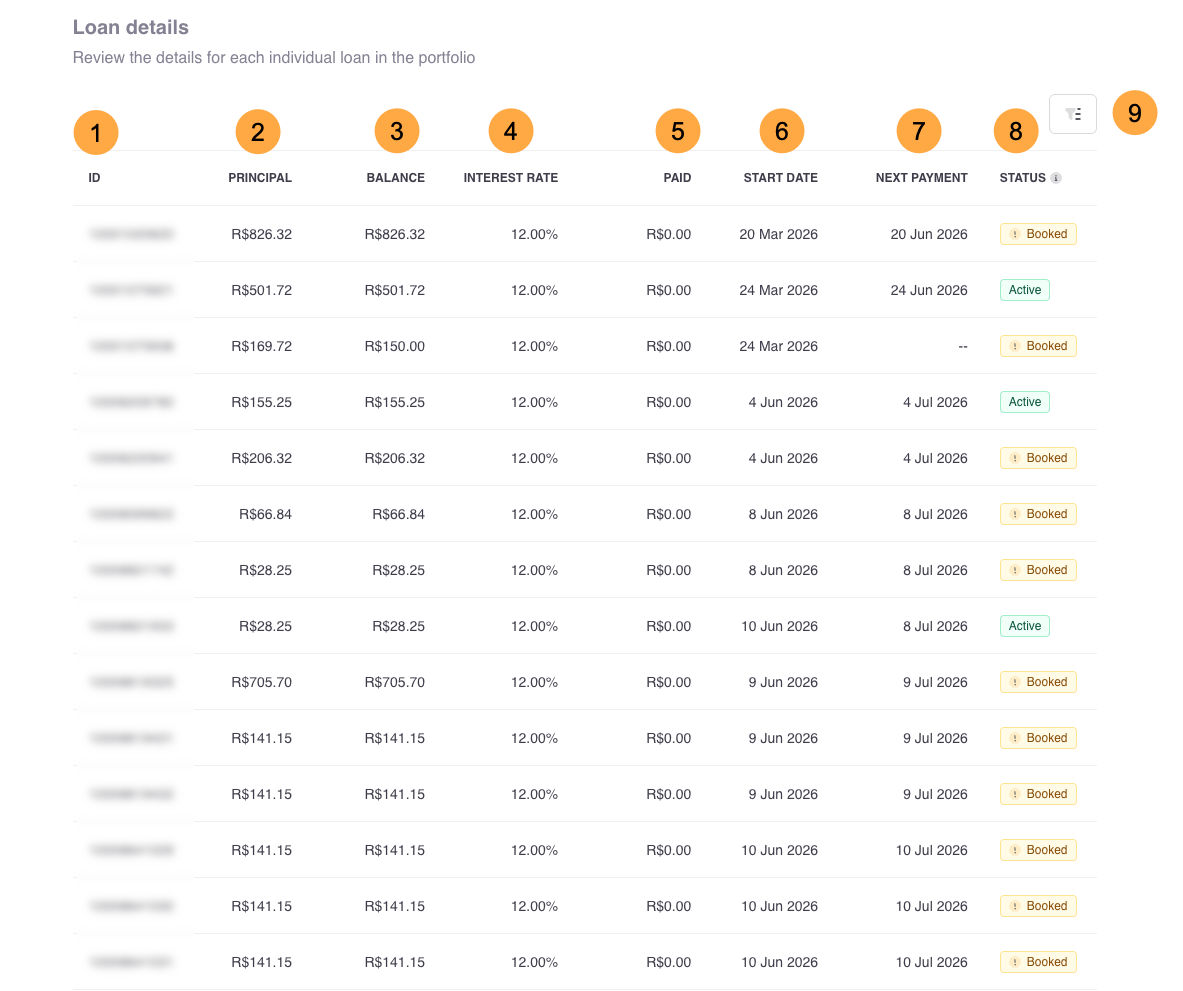Select the balance value R$155.25
Viewport: 1183px width, 991px height.
click(x=395, y=402)
